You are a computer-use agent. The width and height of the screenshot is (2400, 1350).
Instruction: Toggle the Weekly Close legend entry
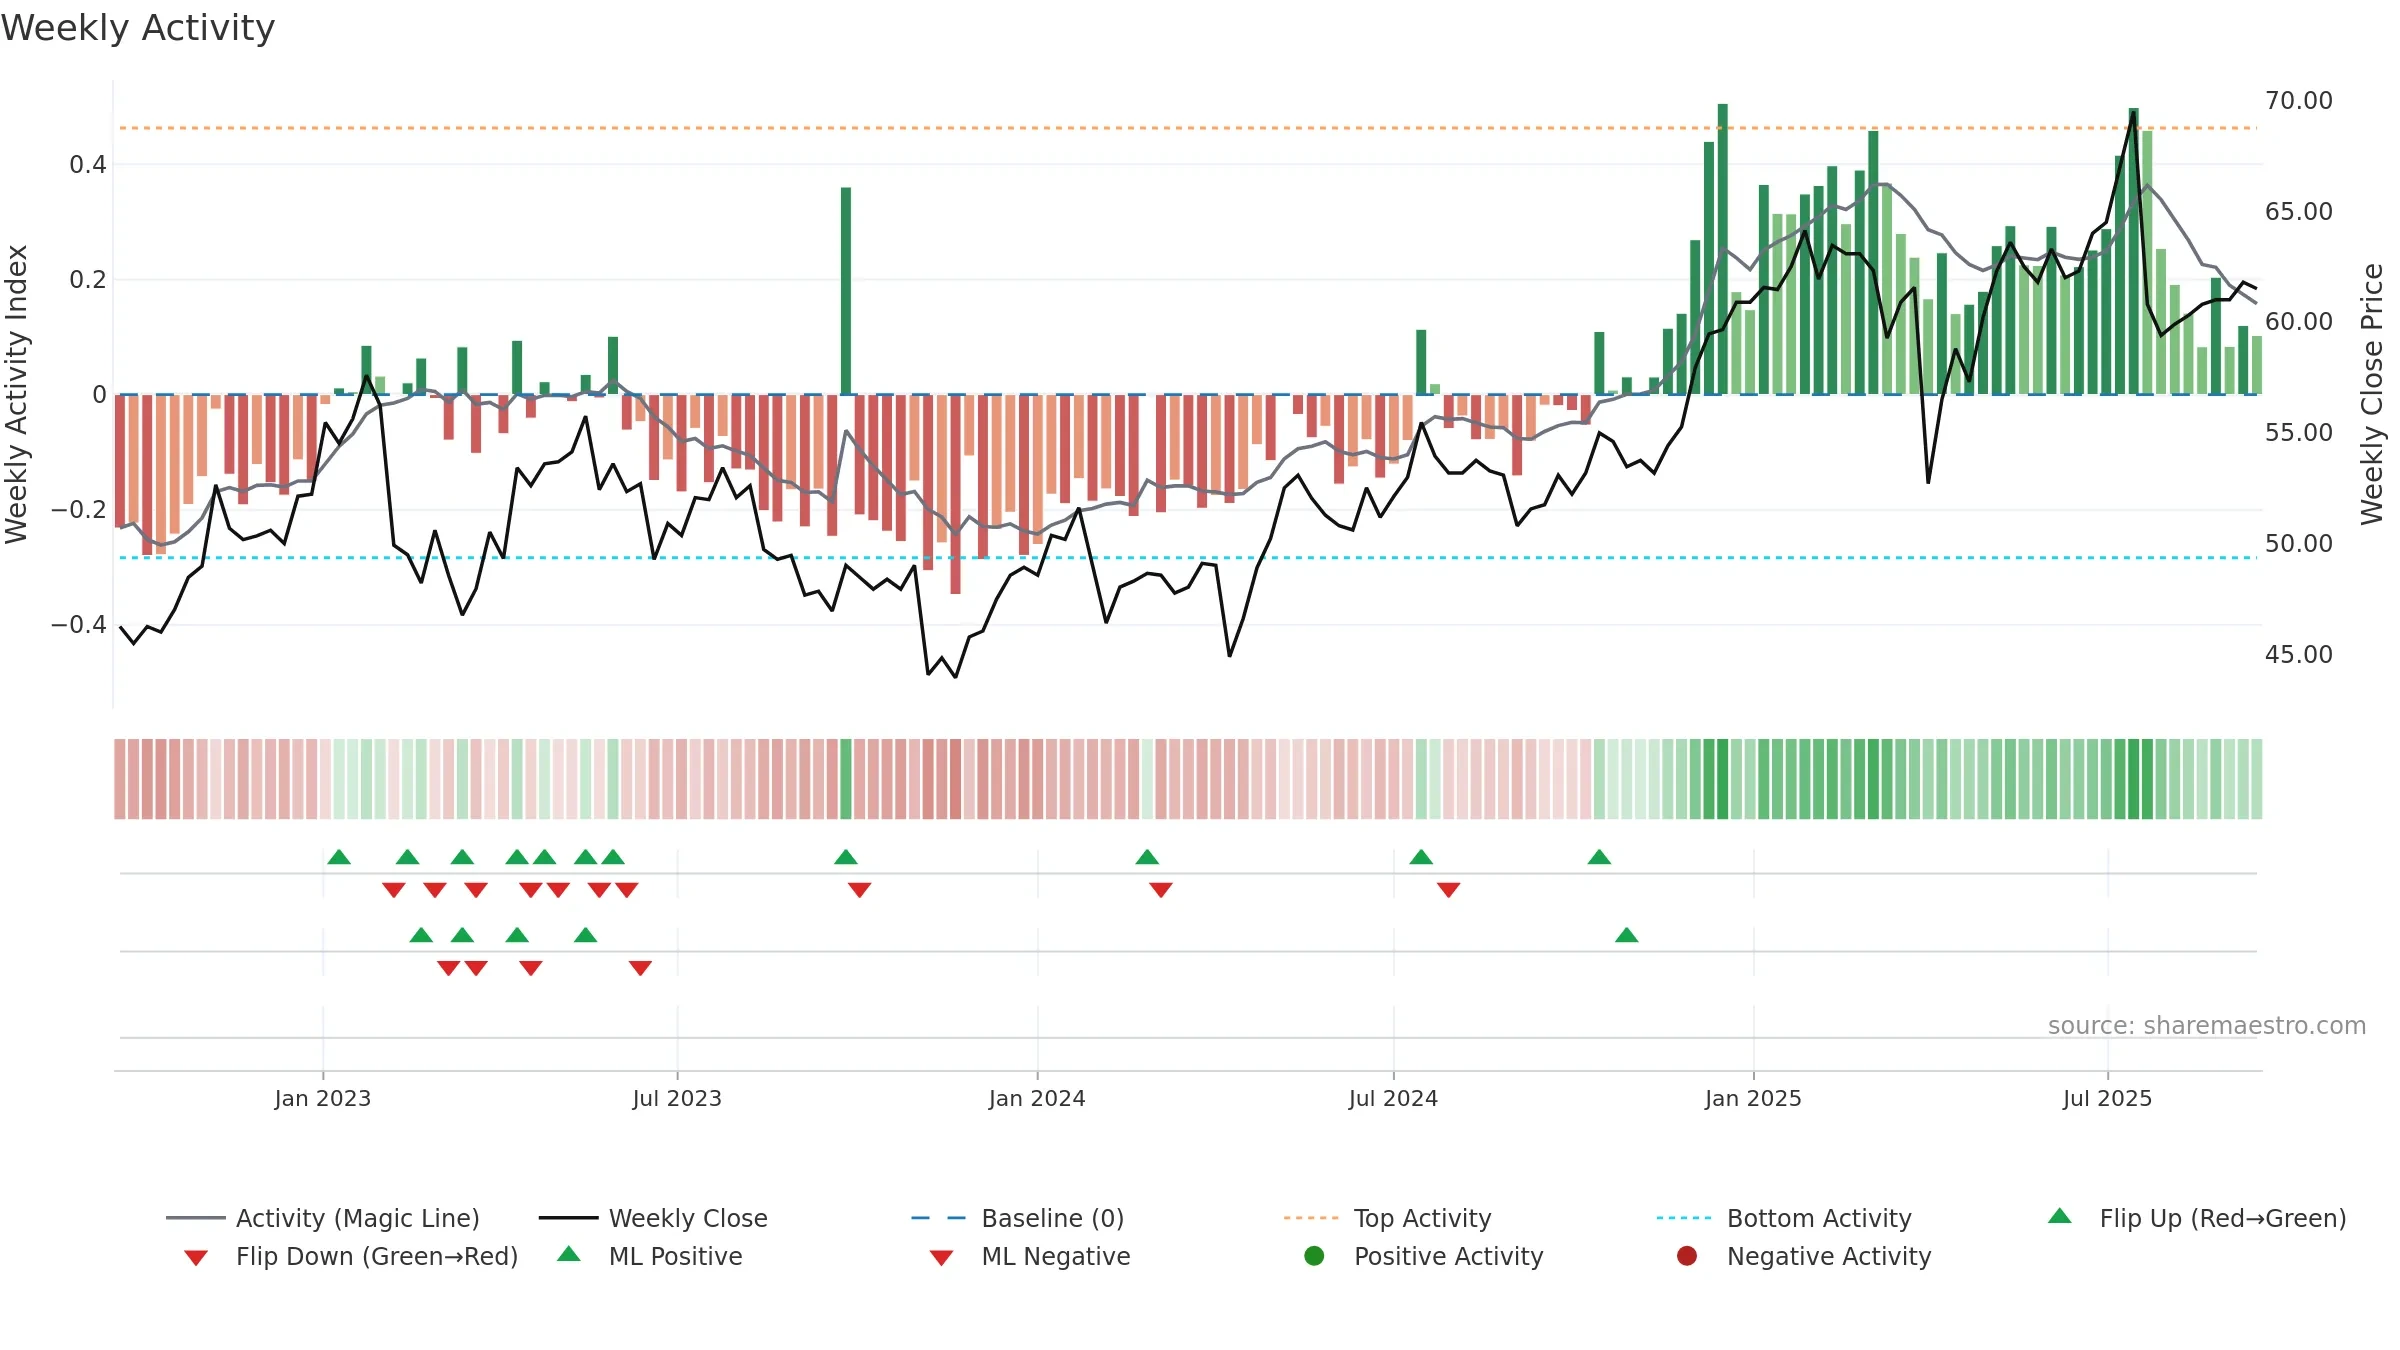click(653, 1218)
